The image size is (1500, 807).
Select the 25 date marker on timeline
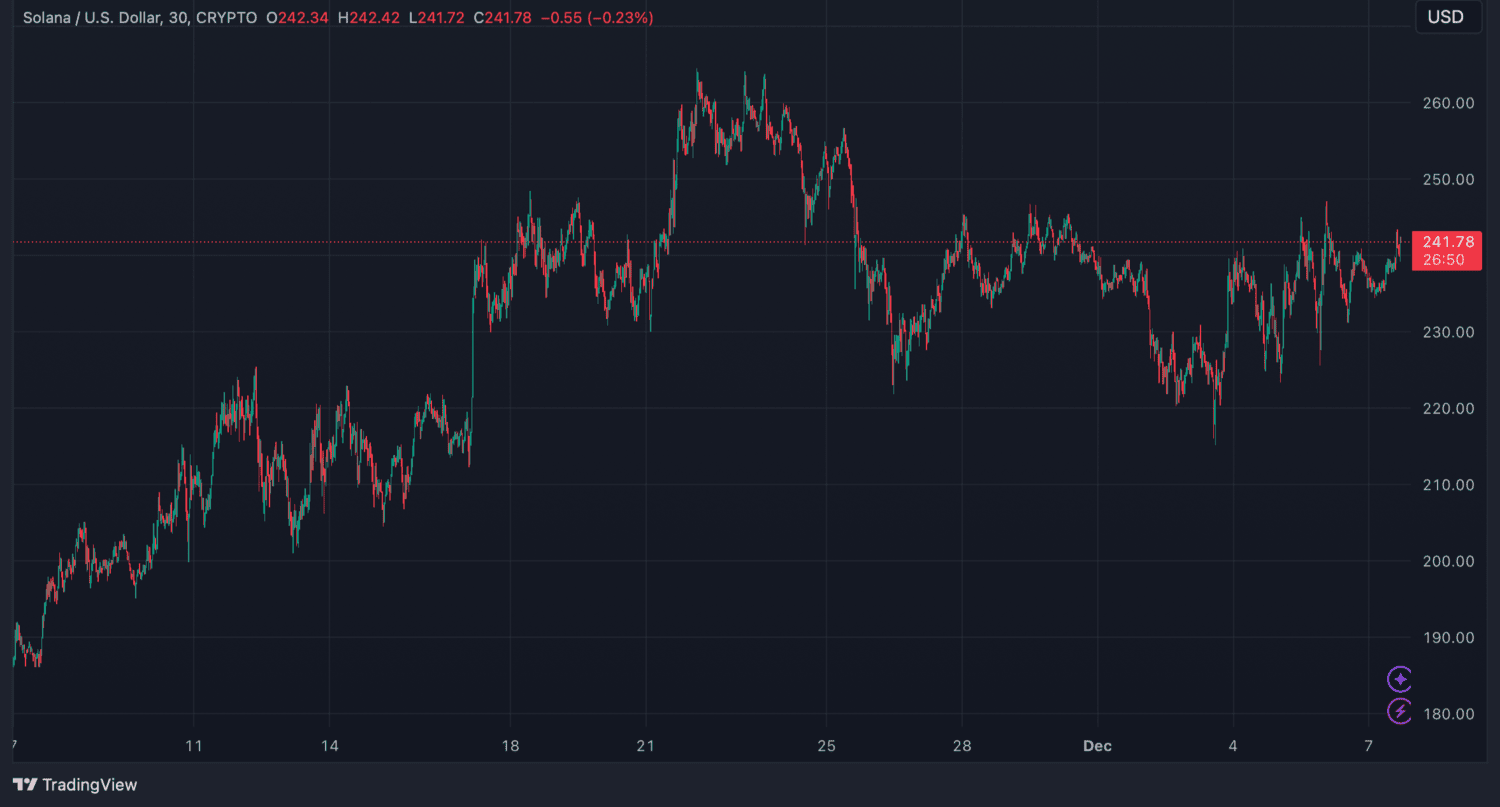point(825,746)
